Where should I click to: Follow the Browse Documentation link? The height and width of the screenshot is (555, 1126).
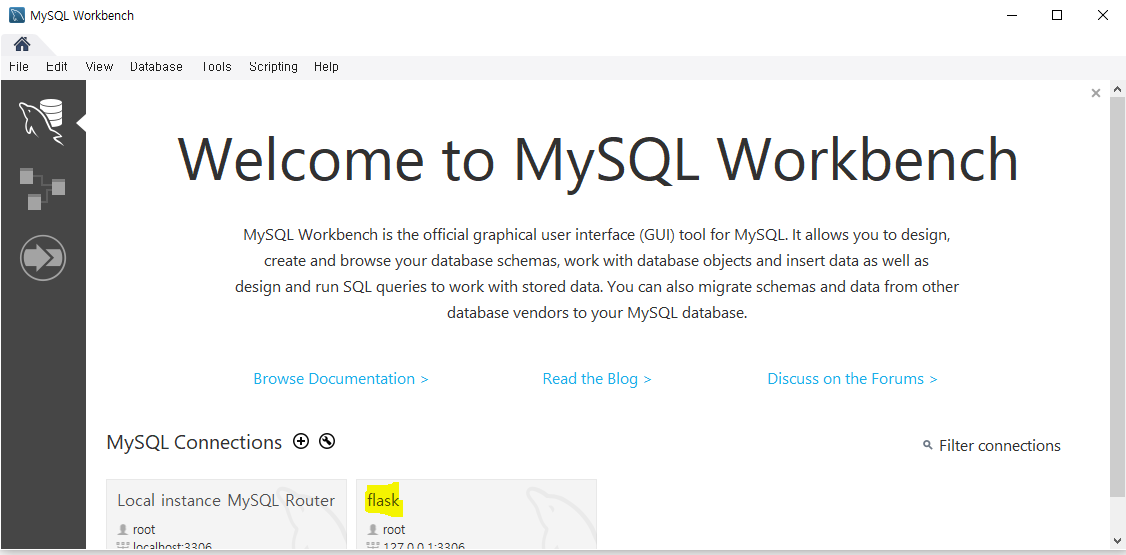click(341, 379)
